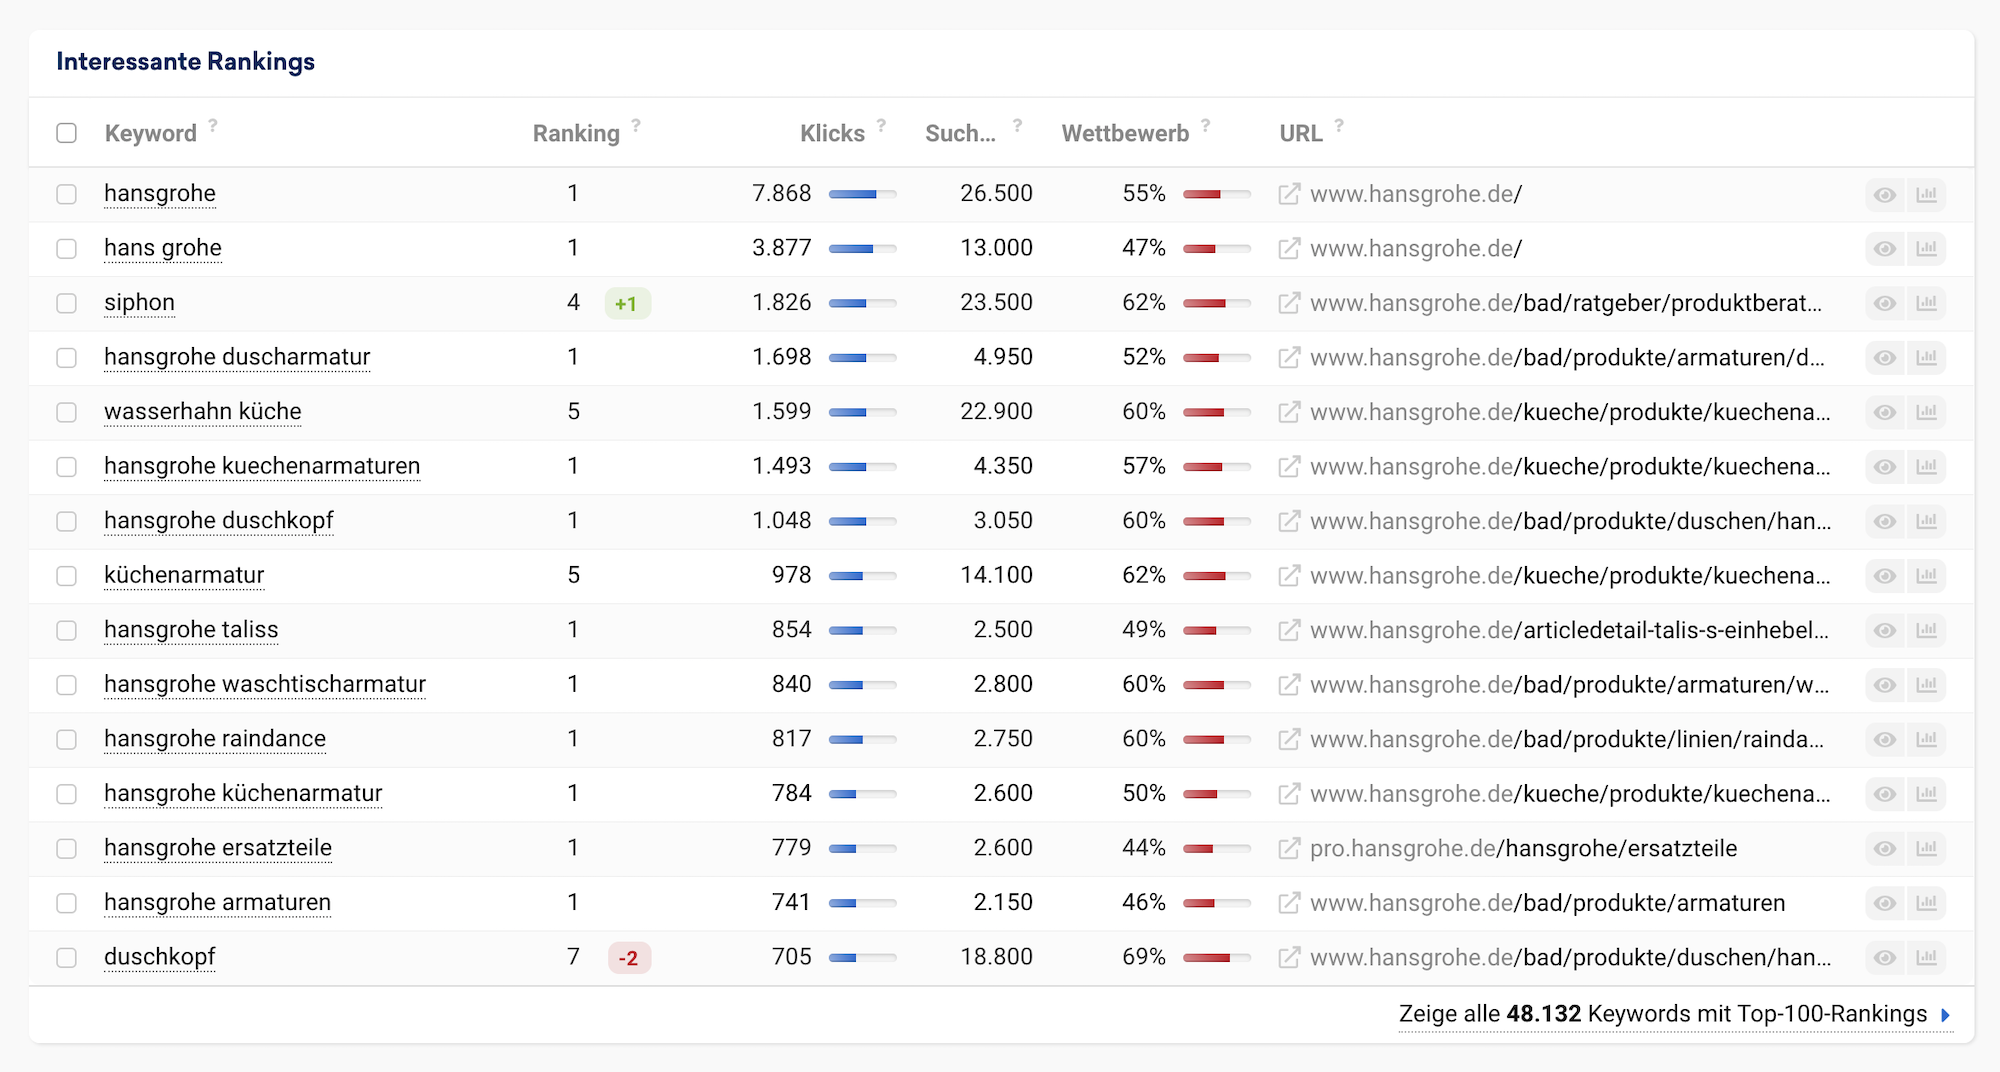Show chart icon for hansgrohe row

[1926, 194]
